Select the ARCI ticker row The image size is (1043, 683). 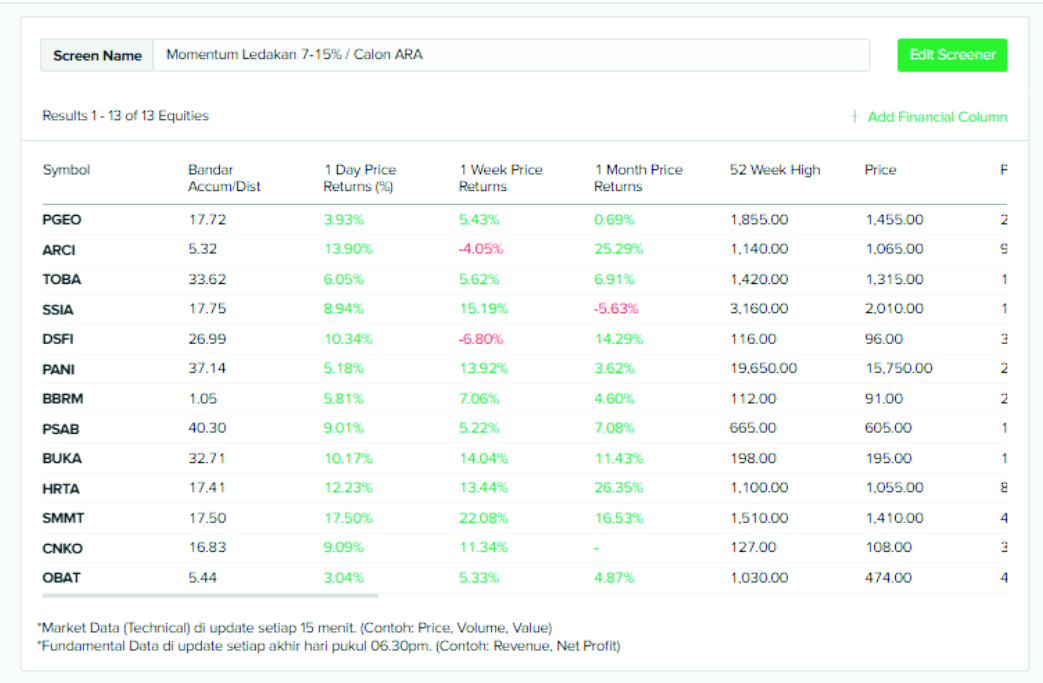(59, 249)
